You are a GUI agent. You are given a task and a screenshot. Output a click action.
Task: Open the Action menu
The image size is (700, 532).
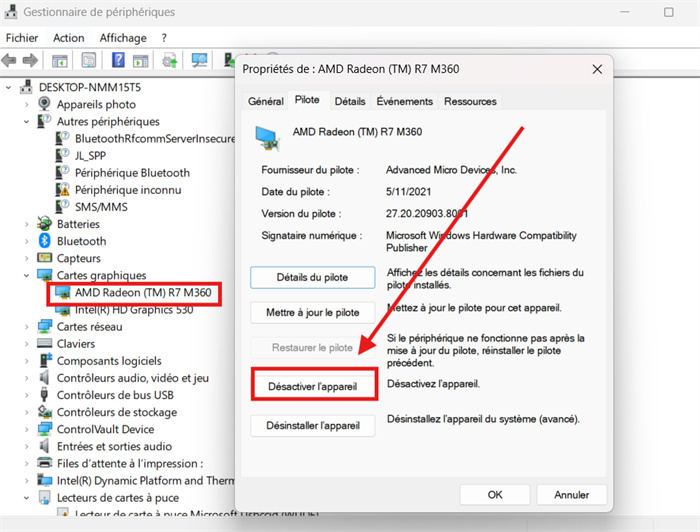(x=69, y=38)
